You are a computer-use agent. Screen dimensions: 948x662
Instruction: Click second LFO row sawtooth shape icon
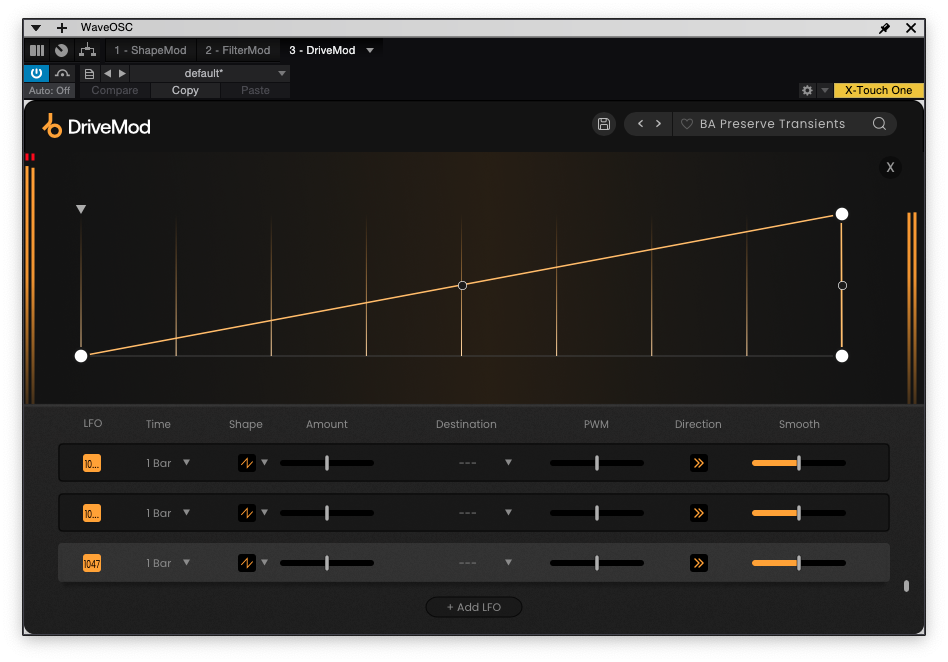tap(247, 513)
